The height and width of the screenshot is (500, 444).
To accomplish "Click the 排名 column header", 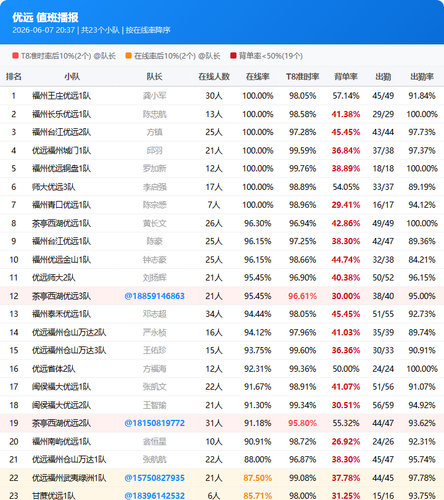I will click(x=14, y=77).
